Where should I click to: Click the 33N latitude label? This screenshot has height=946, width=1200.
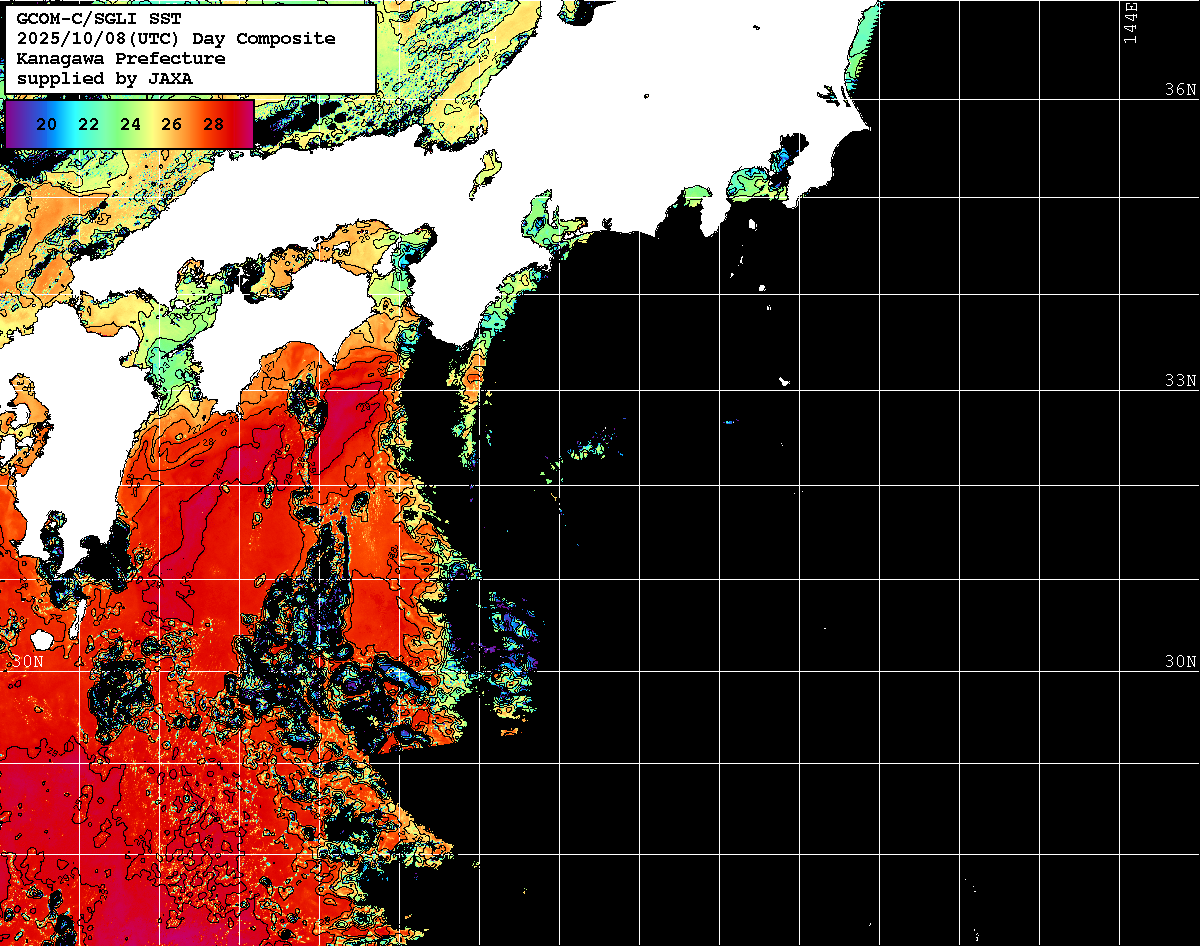[1180, 381]
